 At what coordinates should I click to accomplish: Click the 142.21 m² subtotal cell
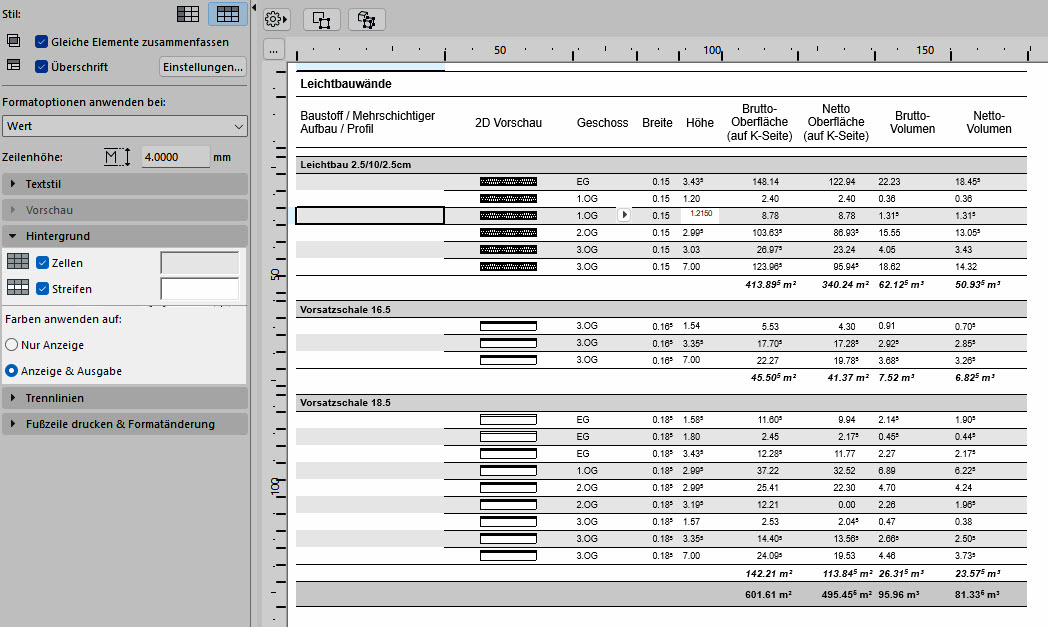coord(769,574)
